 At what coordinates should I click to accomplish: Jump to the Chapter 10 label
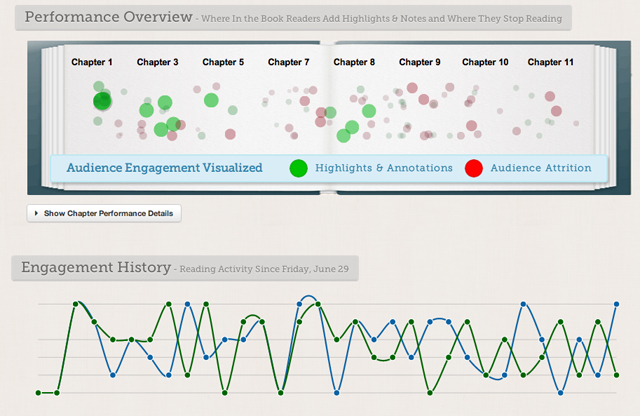(x=485, y=62)
